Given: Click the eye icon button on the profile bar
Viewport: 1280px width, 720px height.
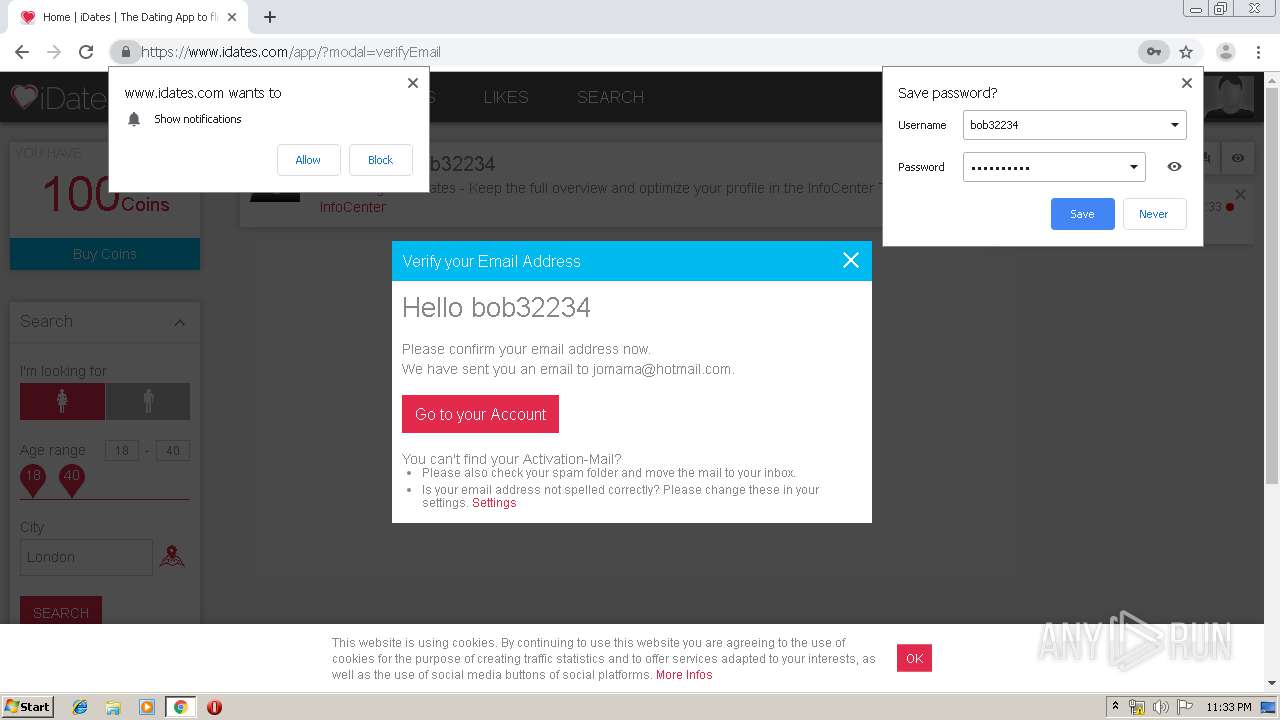Looking at the screenshot, I should [x=1238, y=158].
